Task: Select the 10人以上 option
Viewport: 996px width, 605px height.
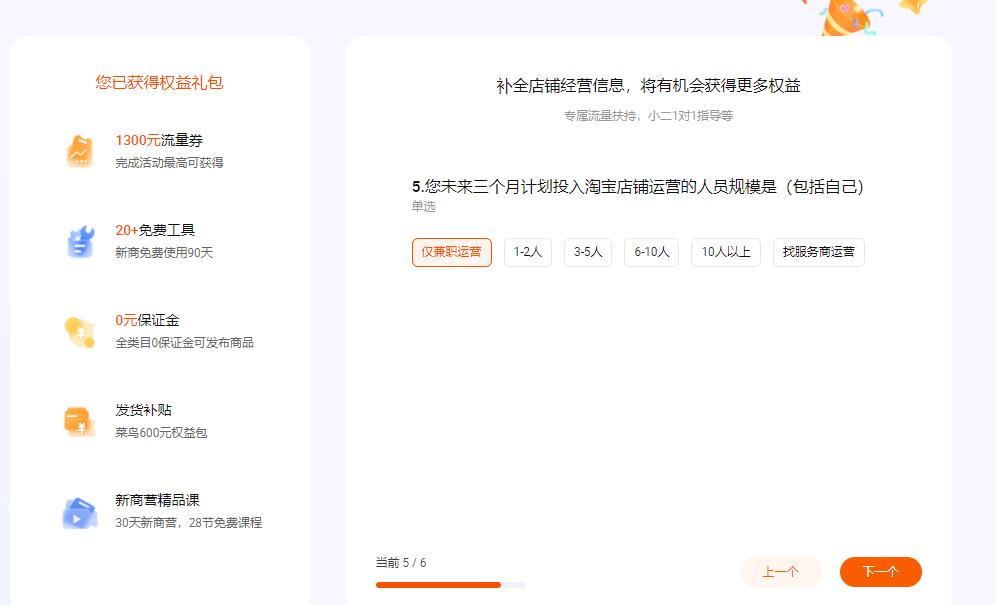Action: click(x=725, y=252)
